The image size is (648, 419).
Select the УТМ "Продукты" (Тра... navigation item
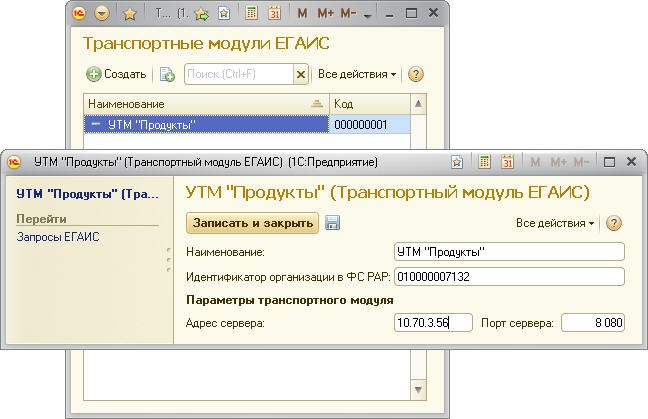[88, 194]
